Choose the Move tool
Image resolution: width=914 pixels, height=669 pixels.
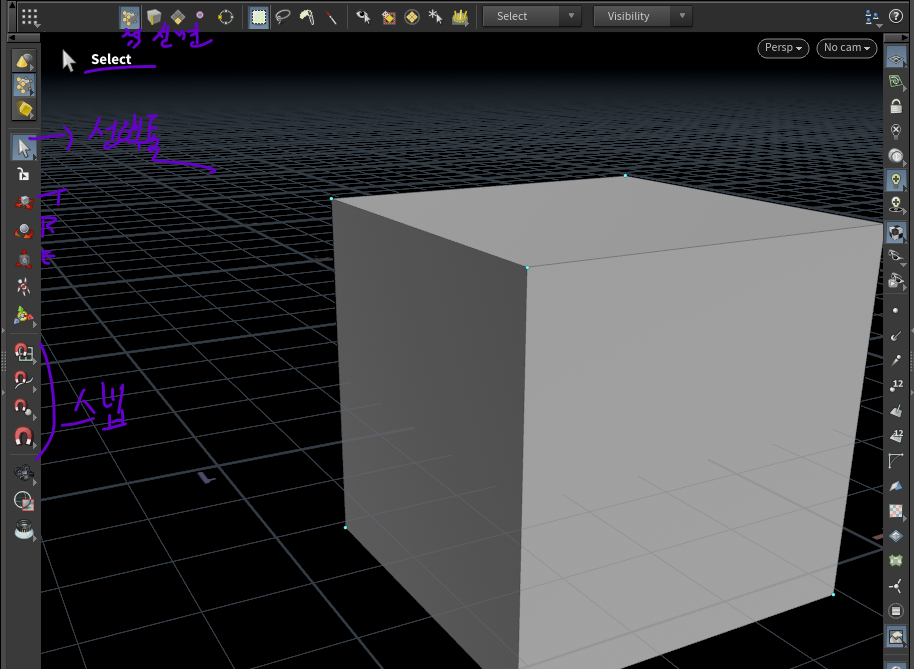pyautogui.click(x=23, y=202)
